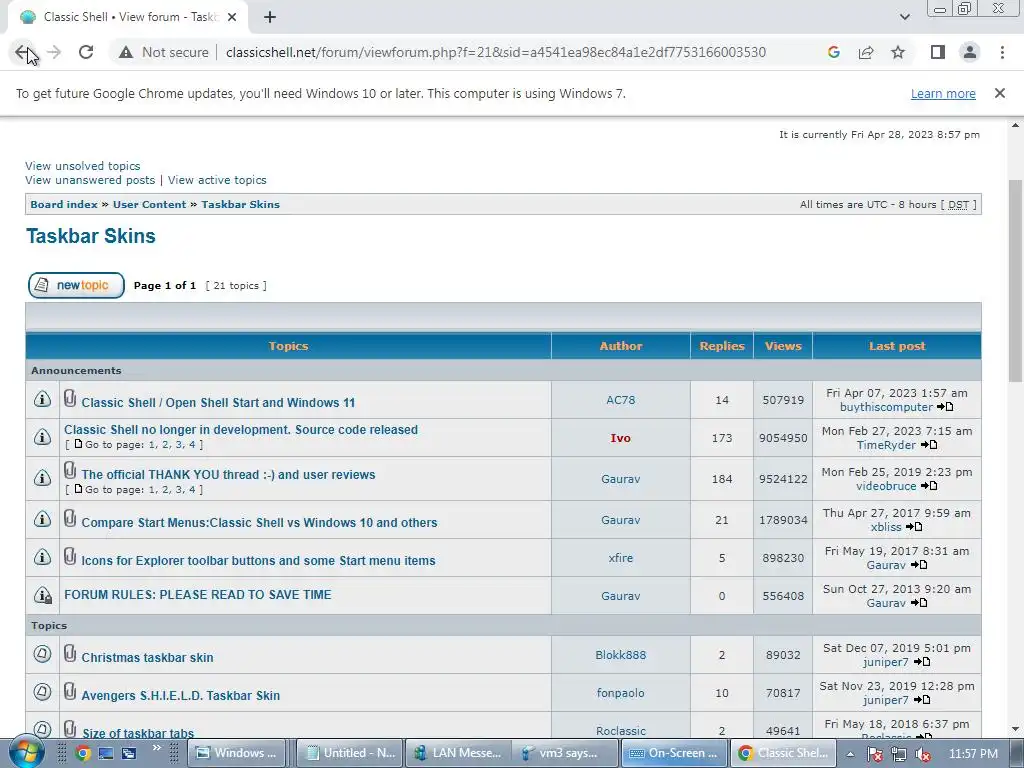Close the Classic Shell browser tab

tap(232, 17)
